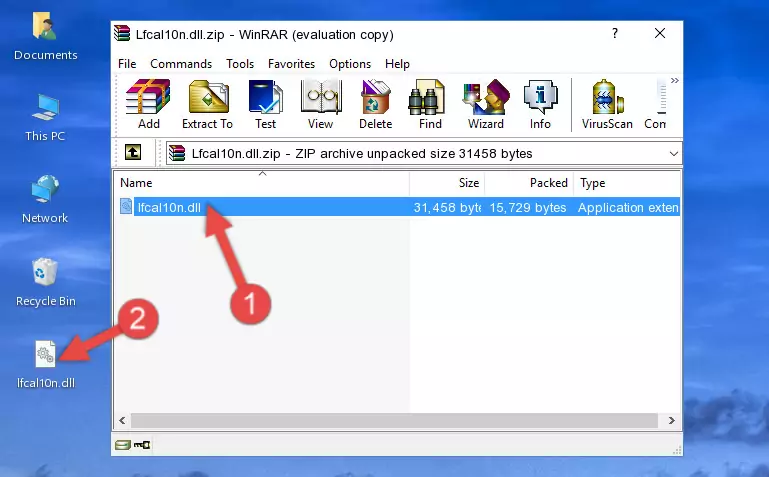Sort the list by Packed column
This screenshot has height=477, width=769.
click(529, 183)
